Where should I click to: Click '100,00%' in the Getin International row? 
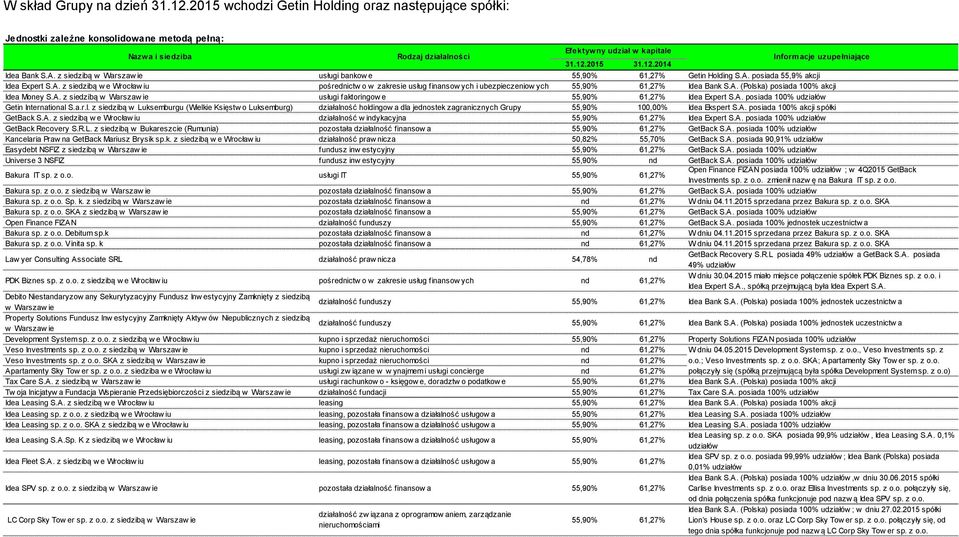pyautogui.click(x=652, y=107)
